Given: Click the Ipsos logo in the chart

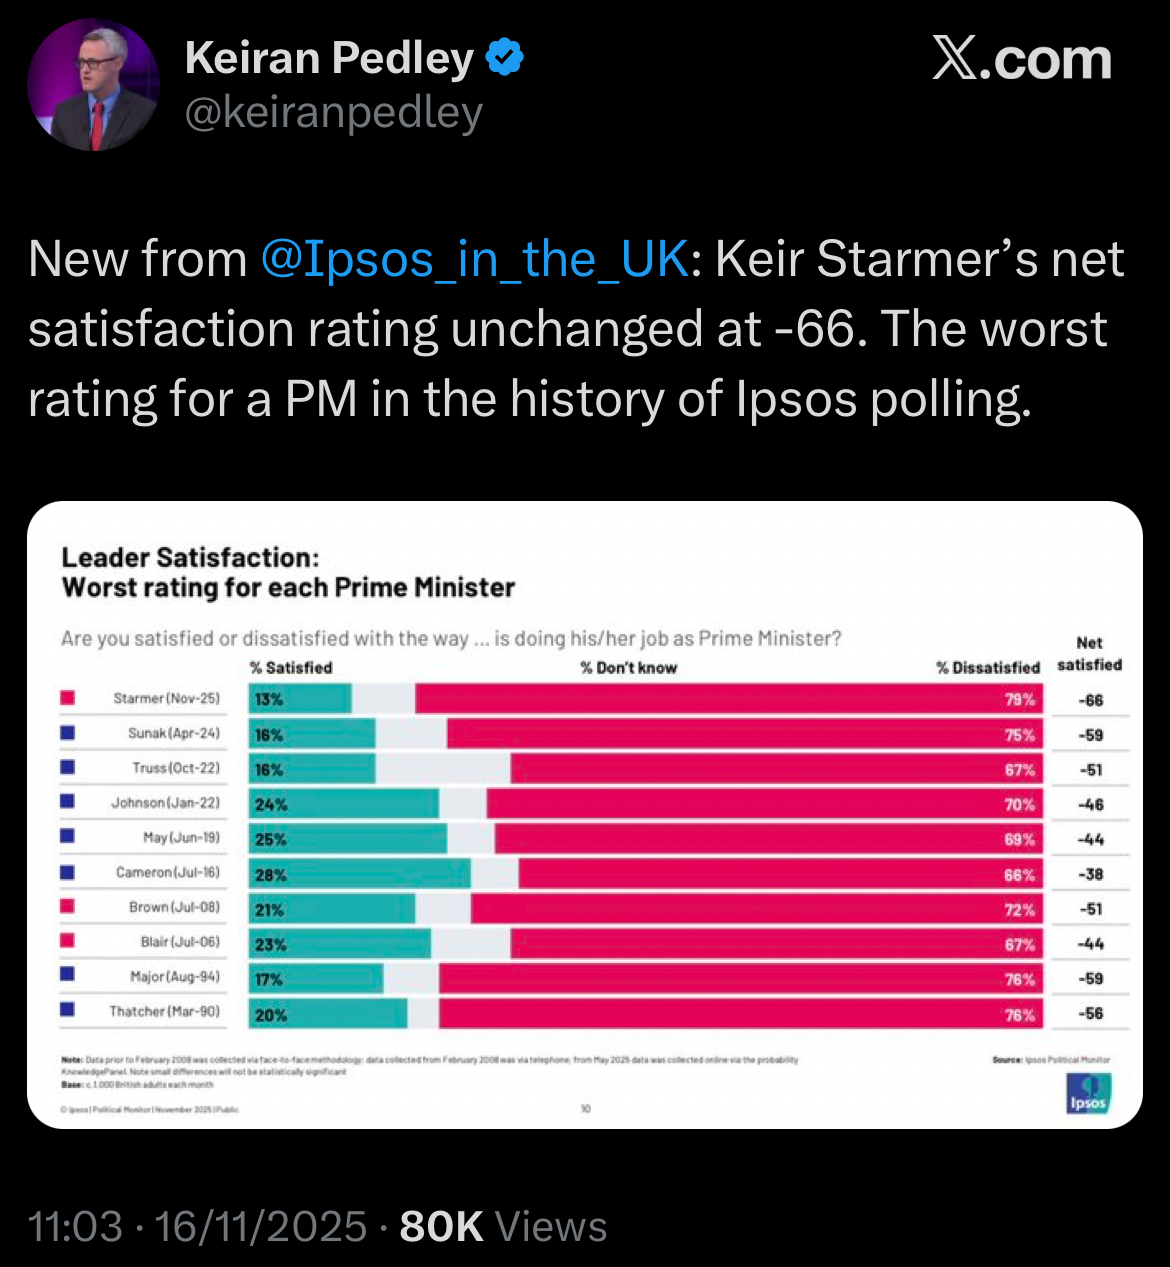Looking at the screenshot, I should tap(1088, 1093).
